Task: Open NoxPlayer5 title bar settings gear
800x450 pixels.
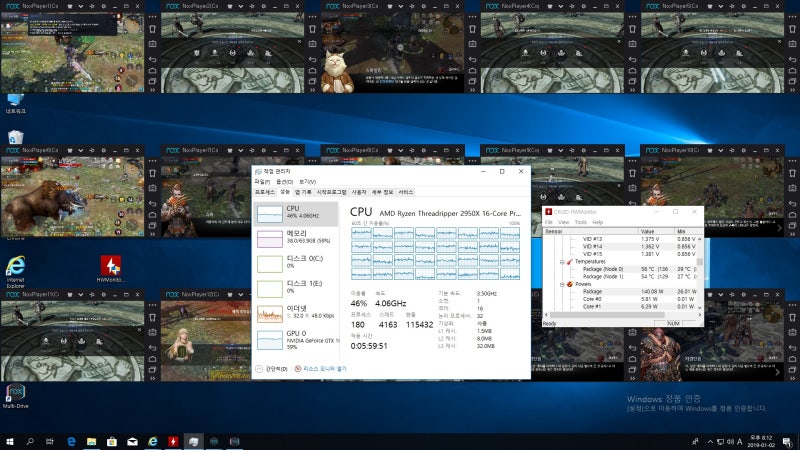Action: [744, 7]
